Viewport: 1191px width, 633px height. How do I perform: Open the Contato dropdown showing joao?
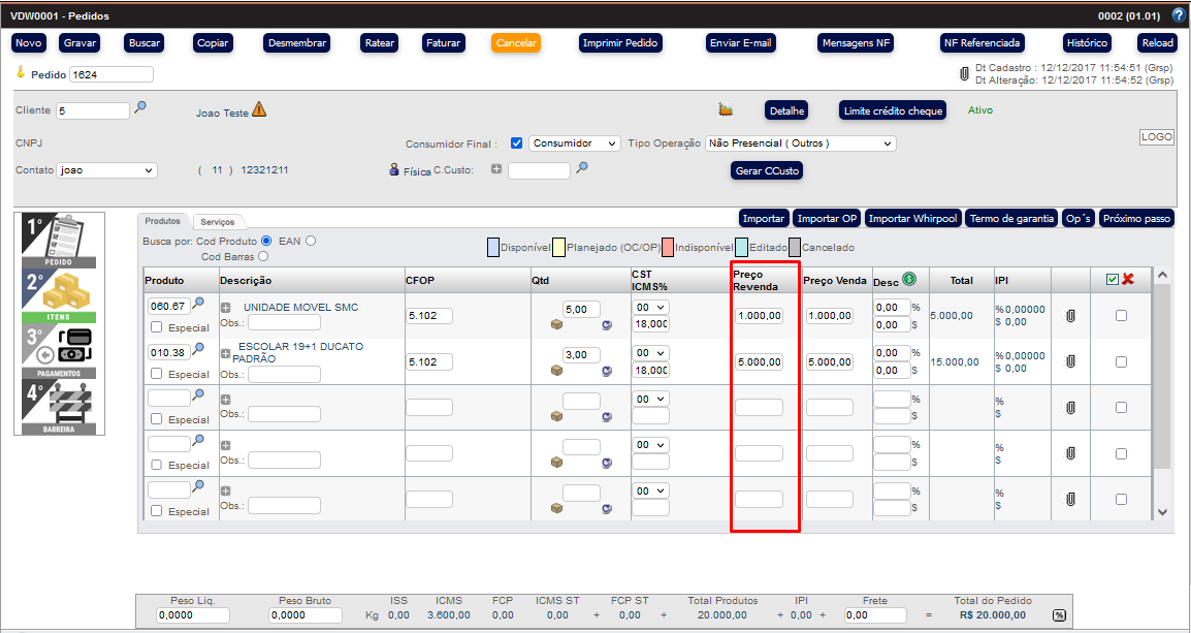coord(107,170)
